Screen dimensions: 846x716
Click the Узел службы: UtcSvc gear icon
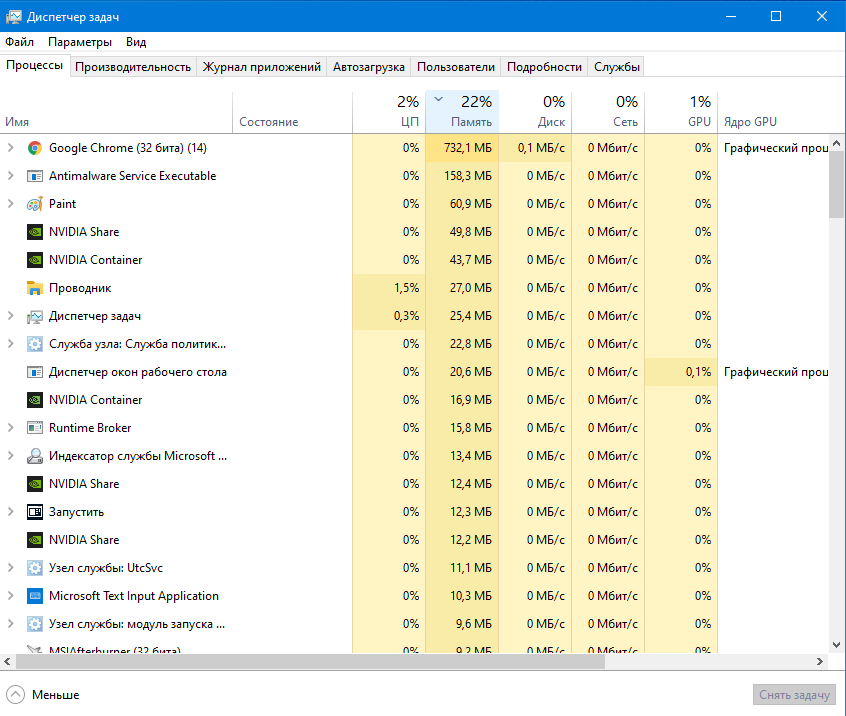tap(35, 568)
